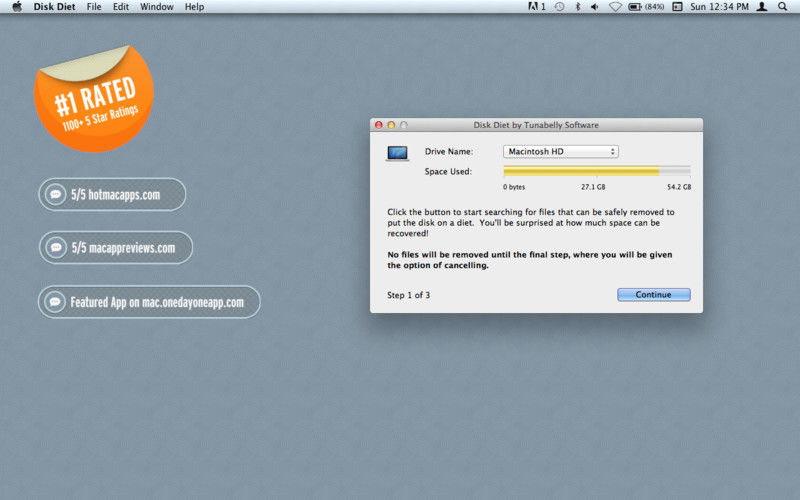Screen dimensions: 800x500
Task: Open the Help menu
Action: click(194, 7)
